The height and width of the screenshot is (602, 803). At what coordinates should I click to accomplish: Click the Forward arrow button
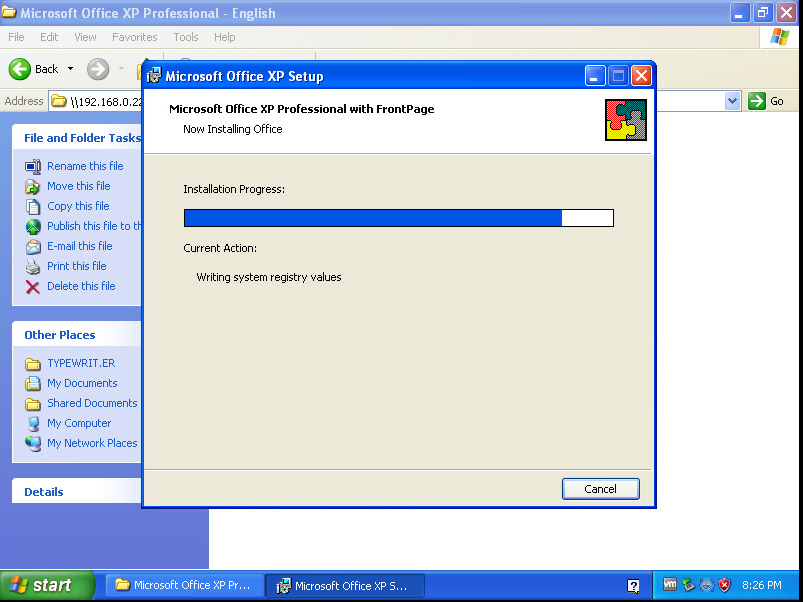coord(98,69)
